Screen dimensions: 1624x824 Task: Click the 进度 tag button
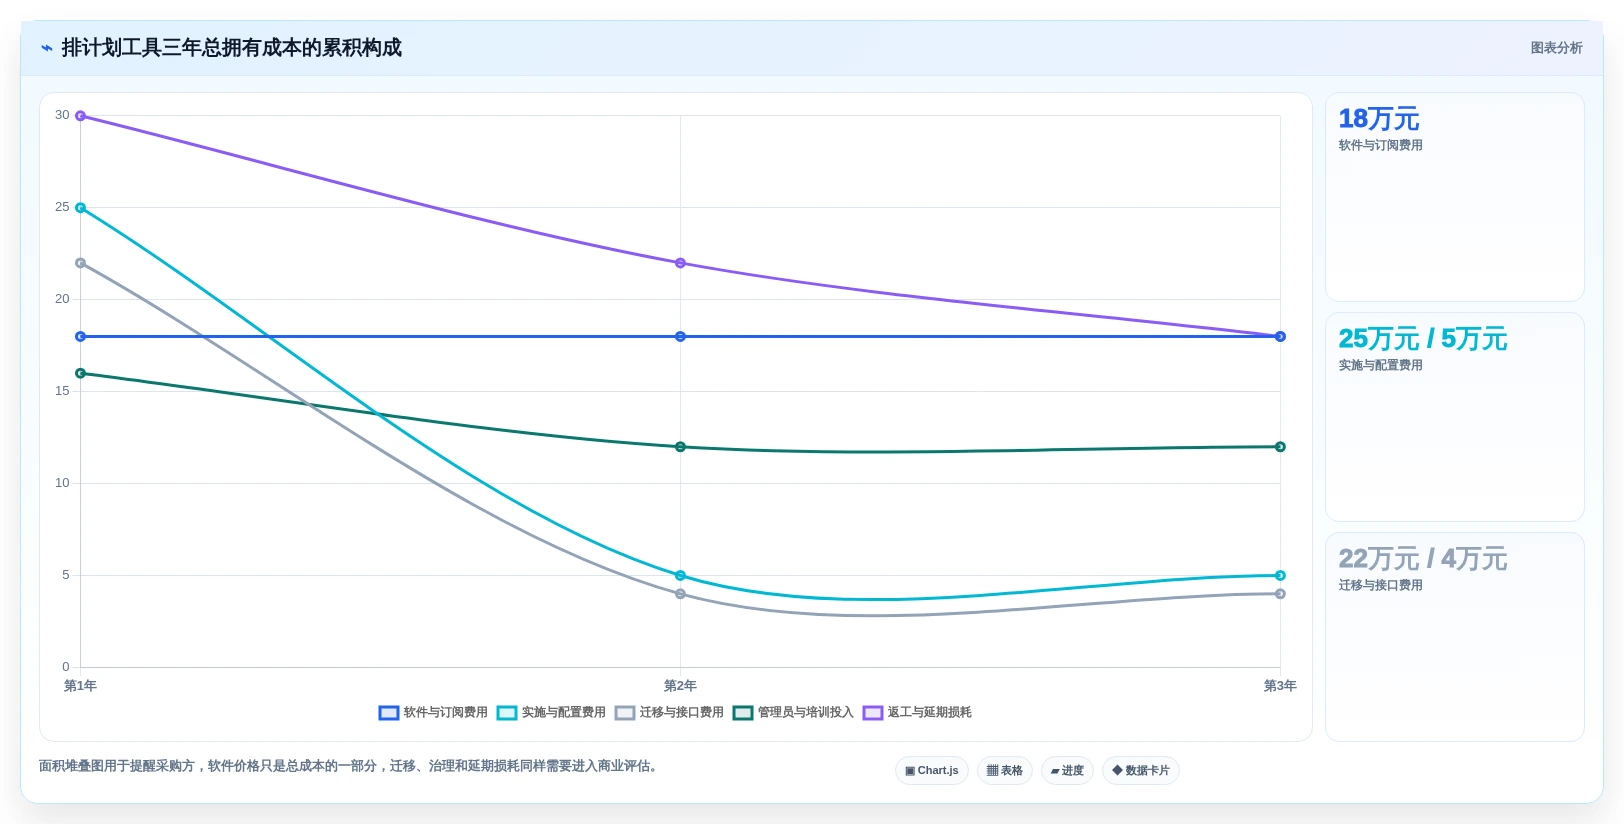click(x=1067, y=771)
